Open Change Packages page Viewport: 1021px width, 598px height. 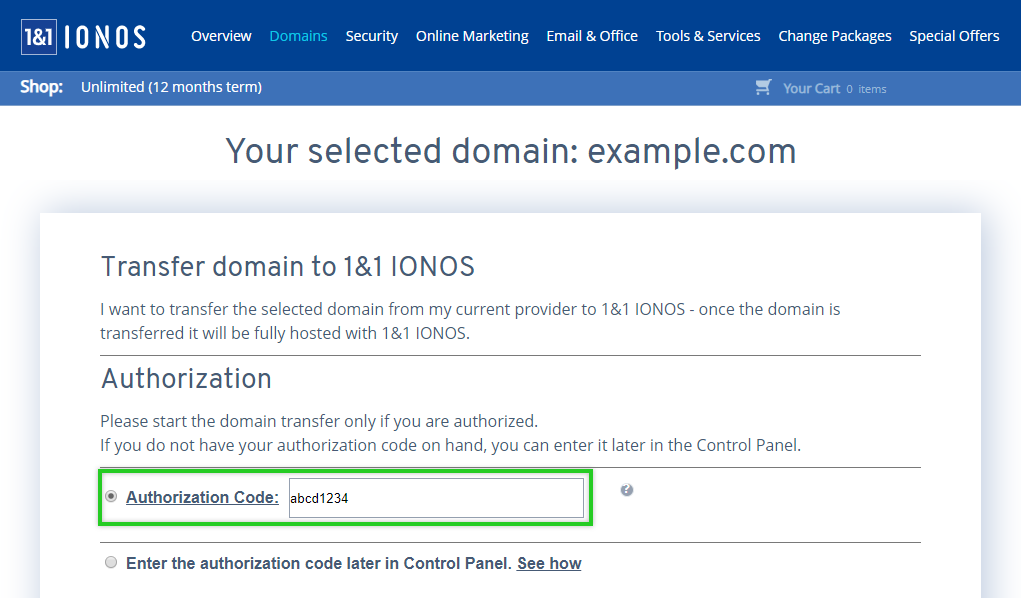835,36
